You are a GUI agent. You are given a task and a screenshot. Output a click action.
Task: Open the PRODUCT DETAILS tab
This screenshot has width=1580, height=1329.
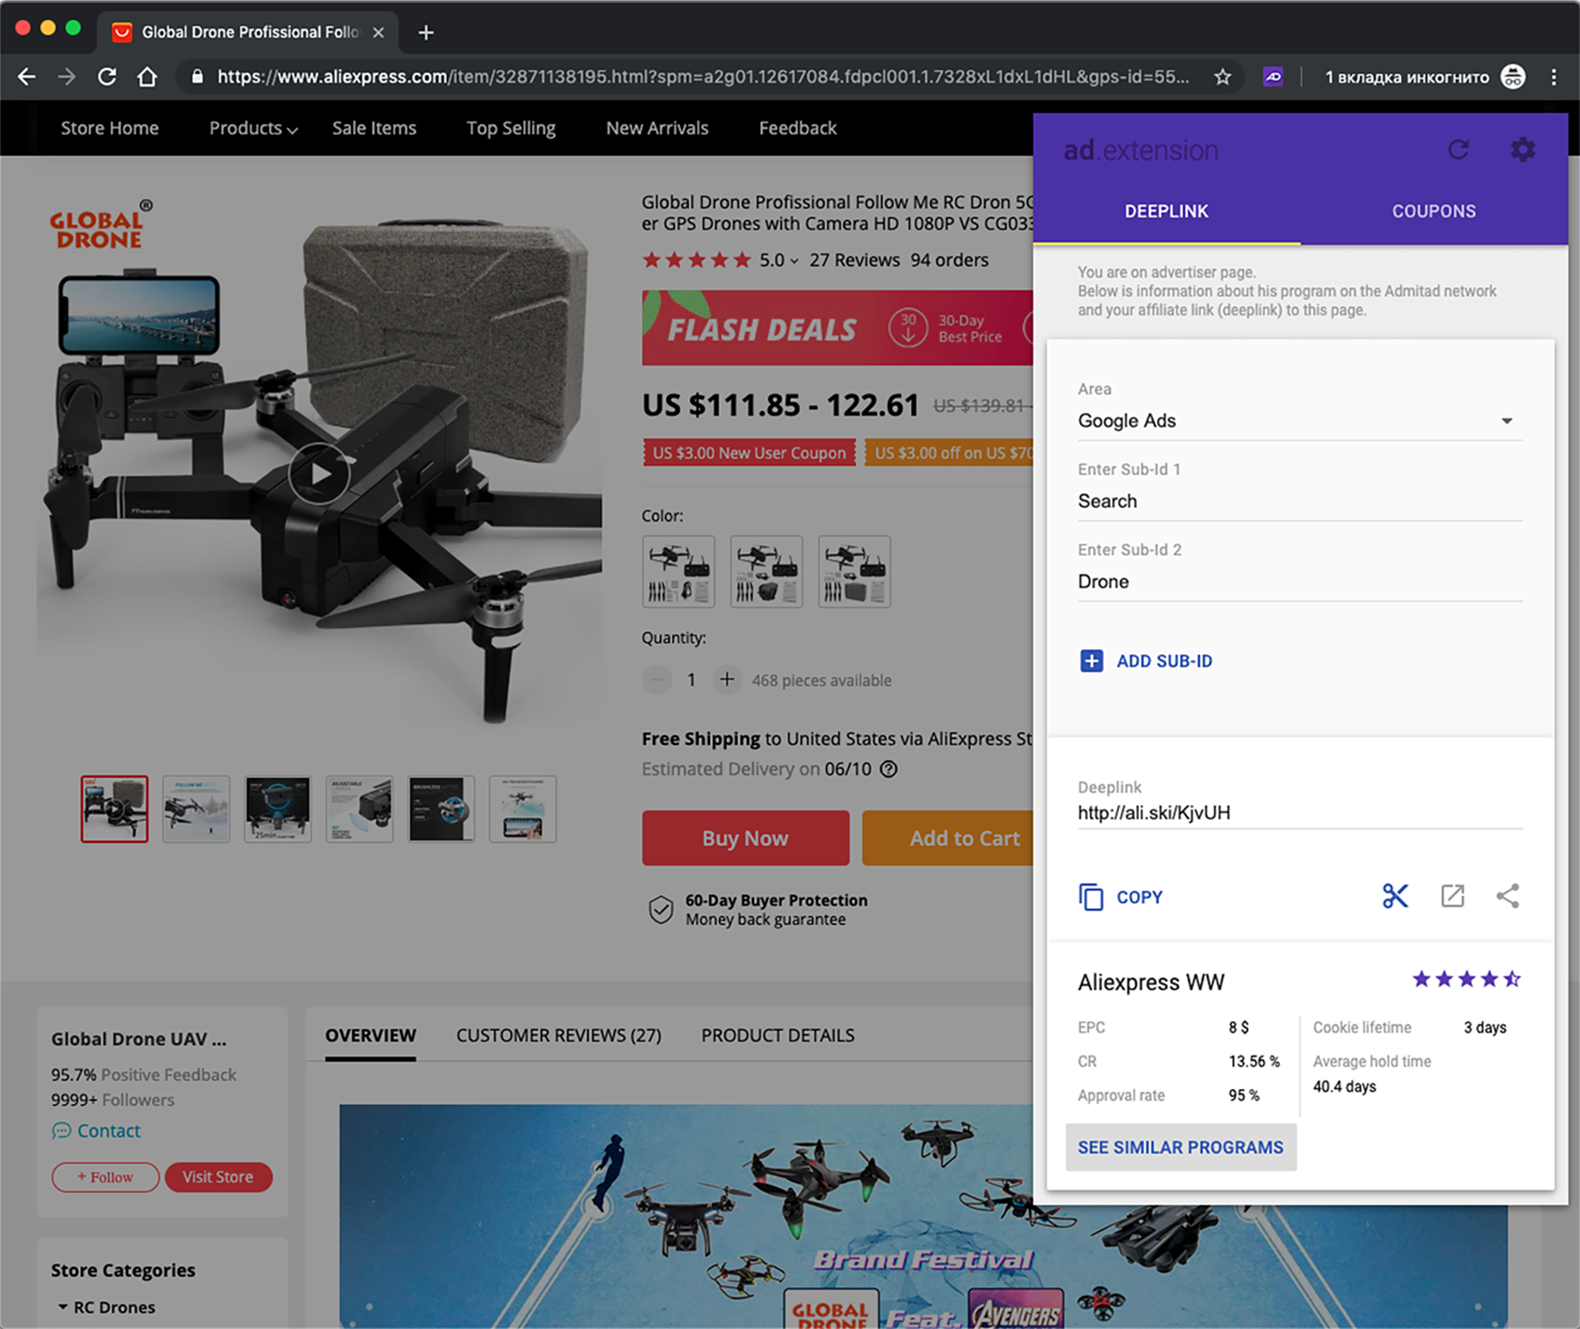(x=778, y=1036)
